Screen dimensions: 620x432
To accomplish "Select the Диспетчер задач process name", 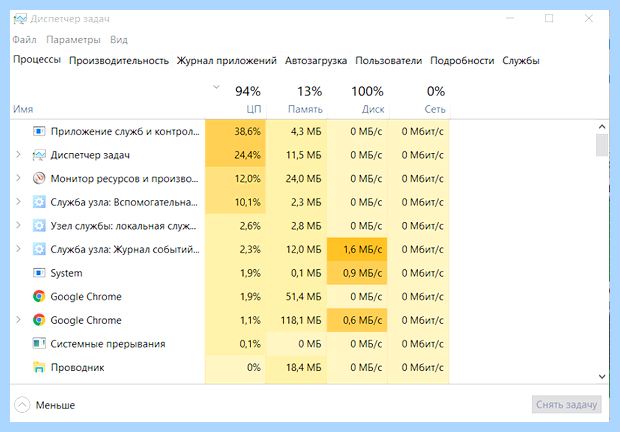I will tap(90, 155).
